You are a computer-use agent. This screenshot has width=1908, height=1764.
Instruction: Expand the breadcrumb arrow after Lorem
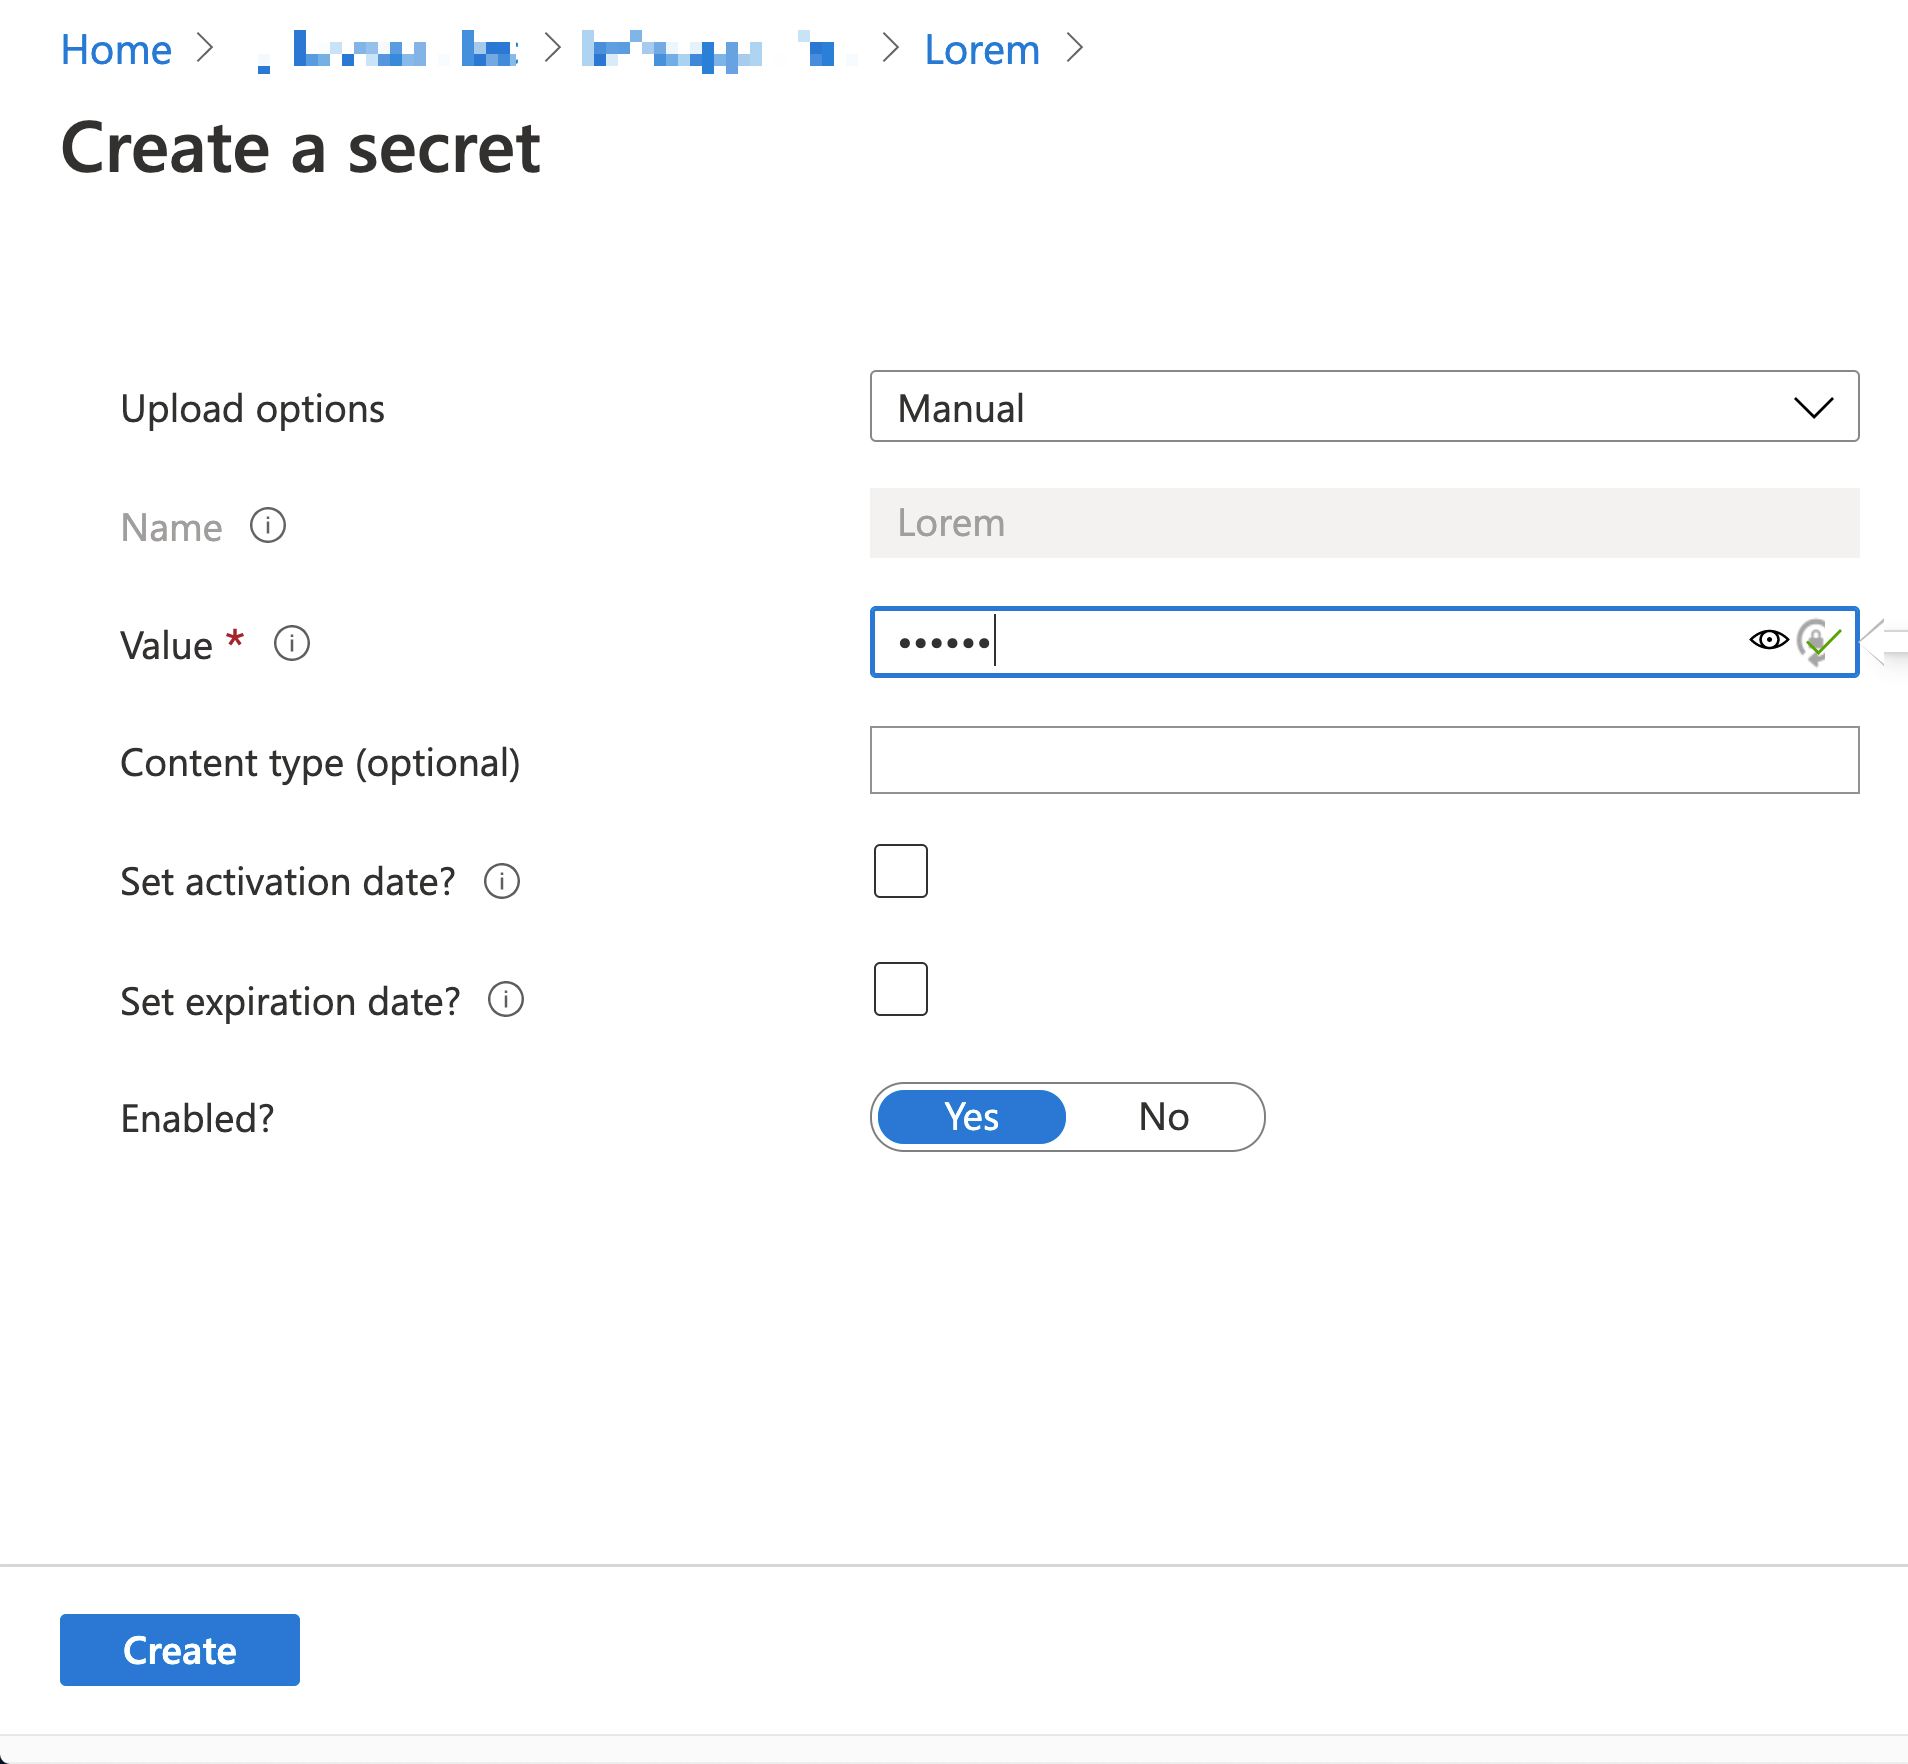(x=1076, y=48)
